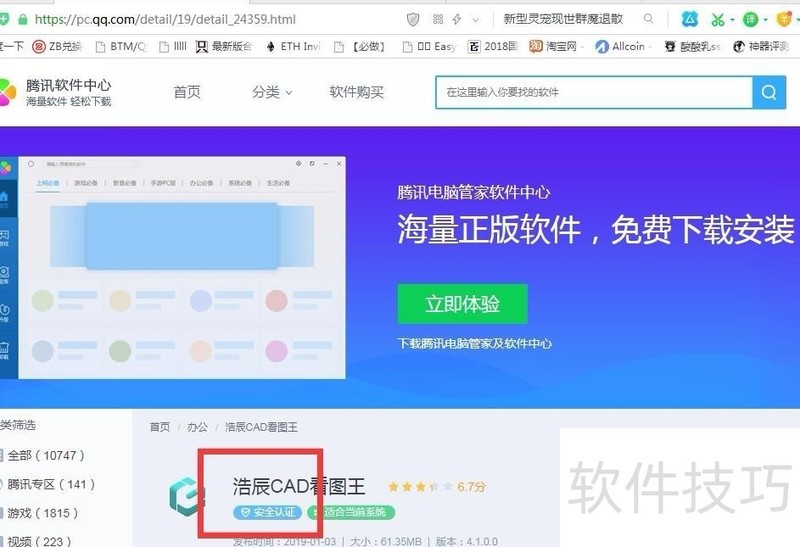
Task: Click the green 适合当前系统 badge
Action: click(x=351, y=512)
